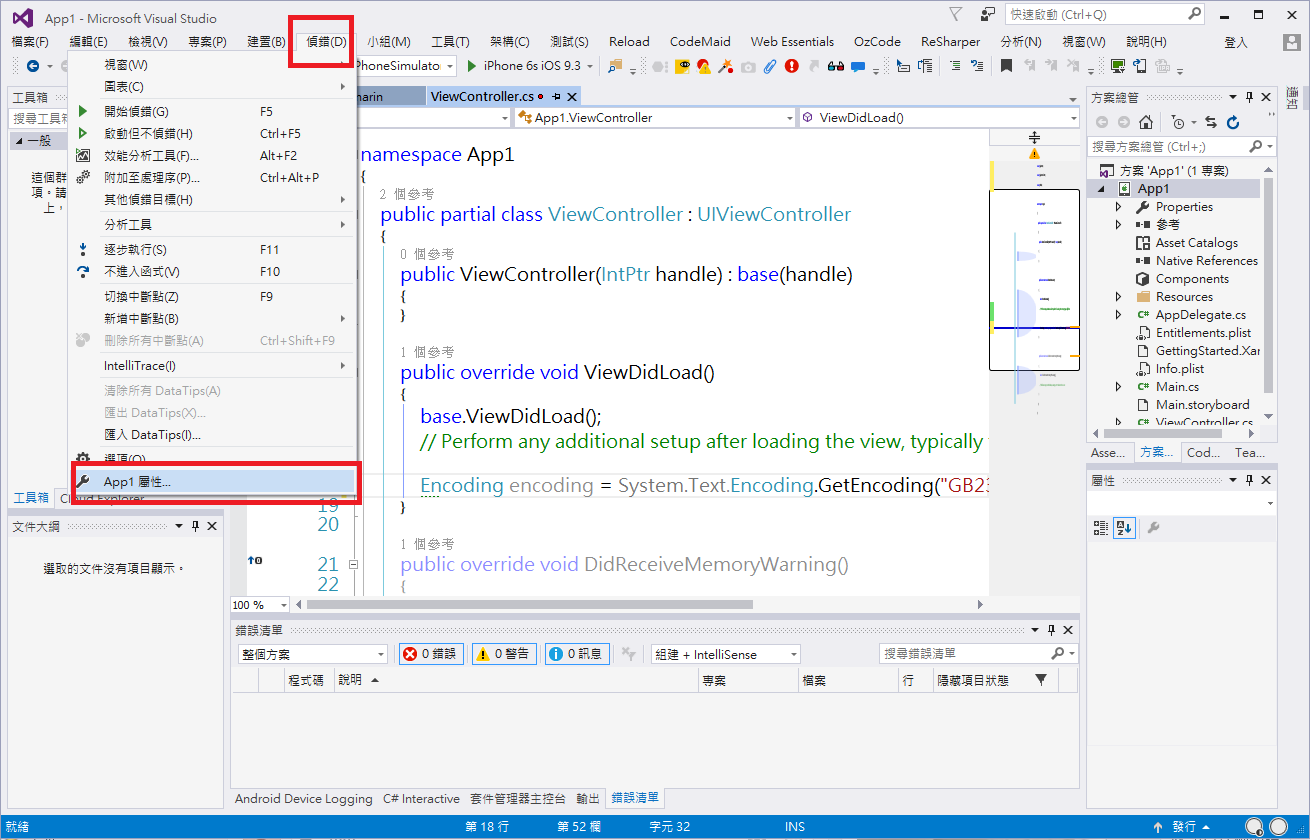The width and height of the screenshot is (1310, 840).
Task: Click property pages wrench icon in 屬性 panel
Action: [1152, 527]
